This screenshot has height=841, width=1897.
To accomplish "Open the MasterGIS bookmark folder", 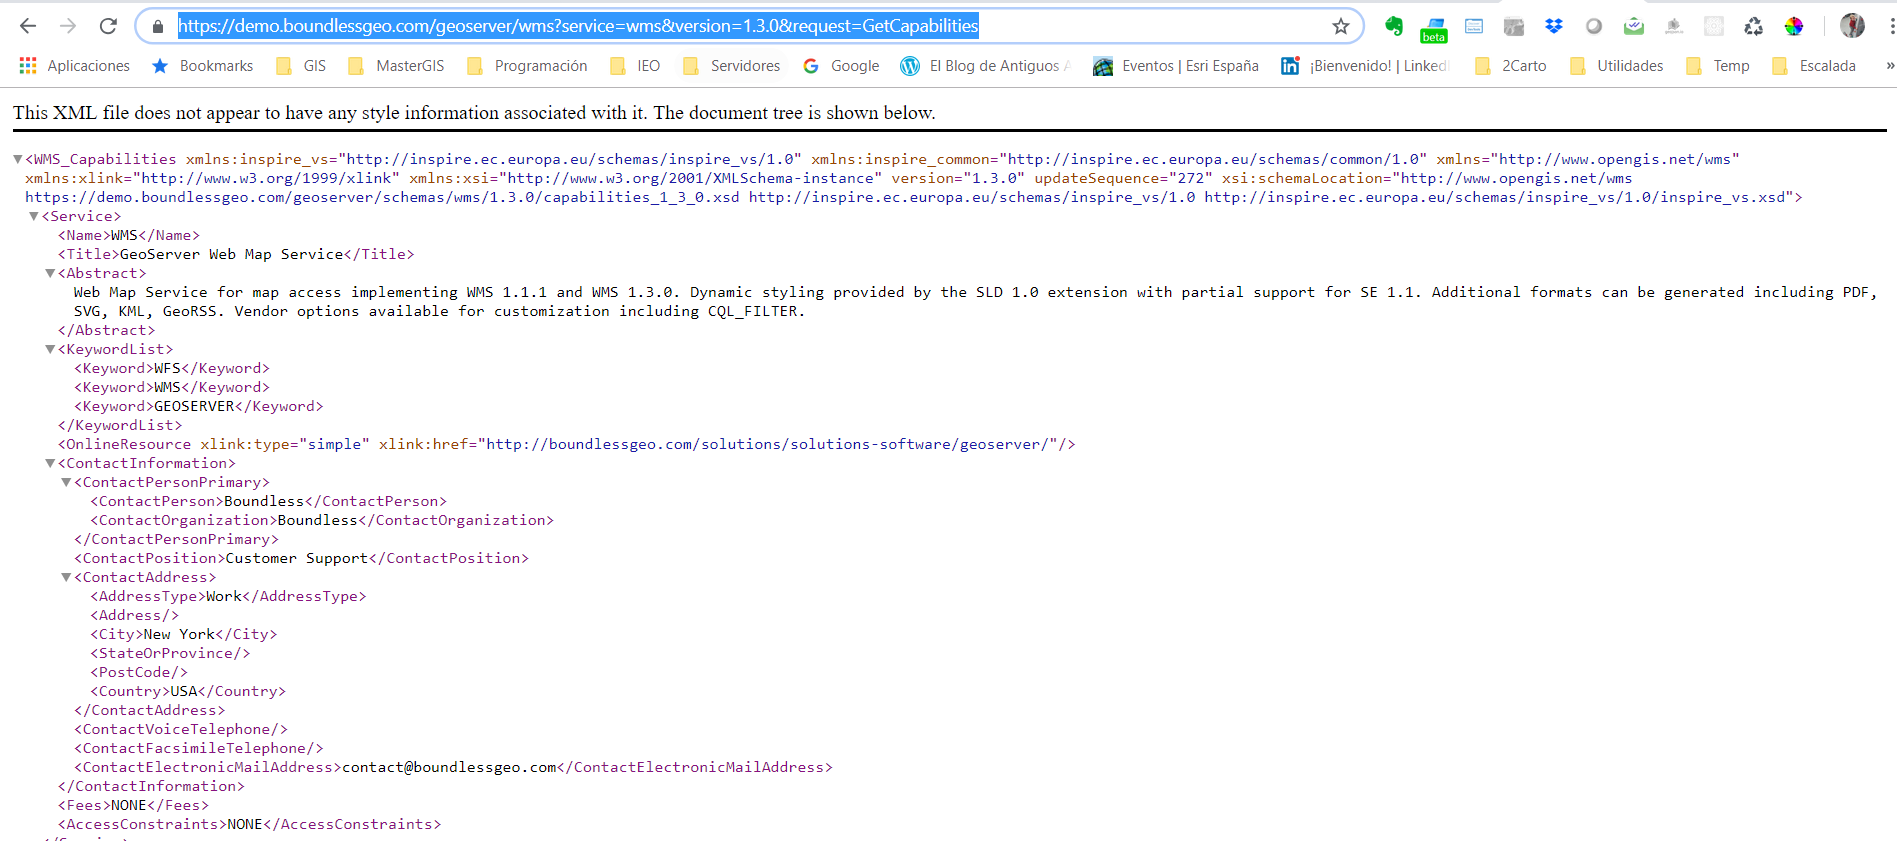I will (x=396, y=66).
